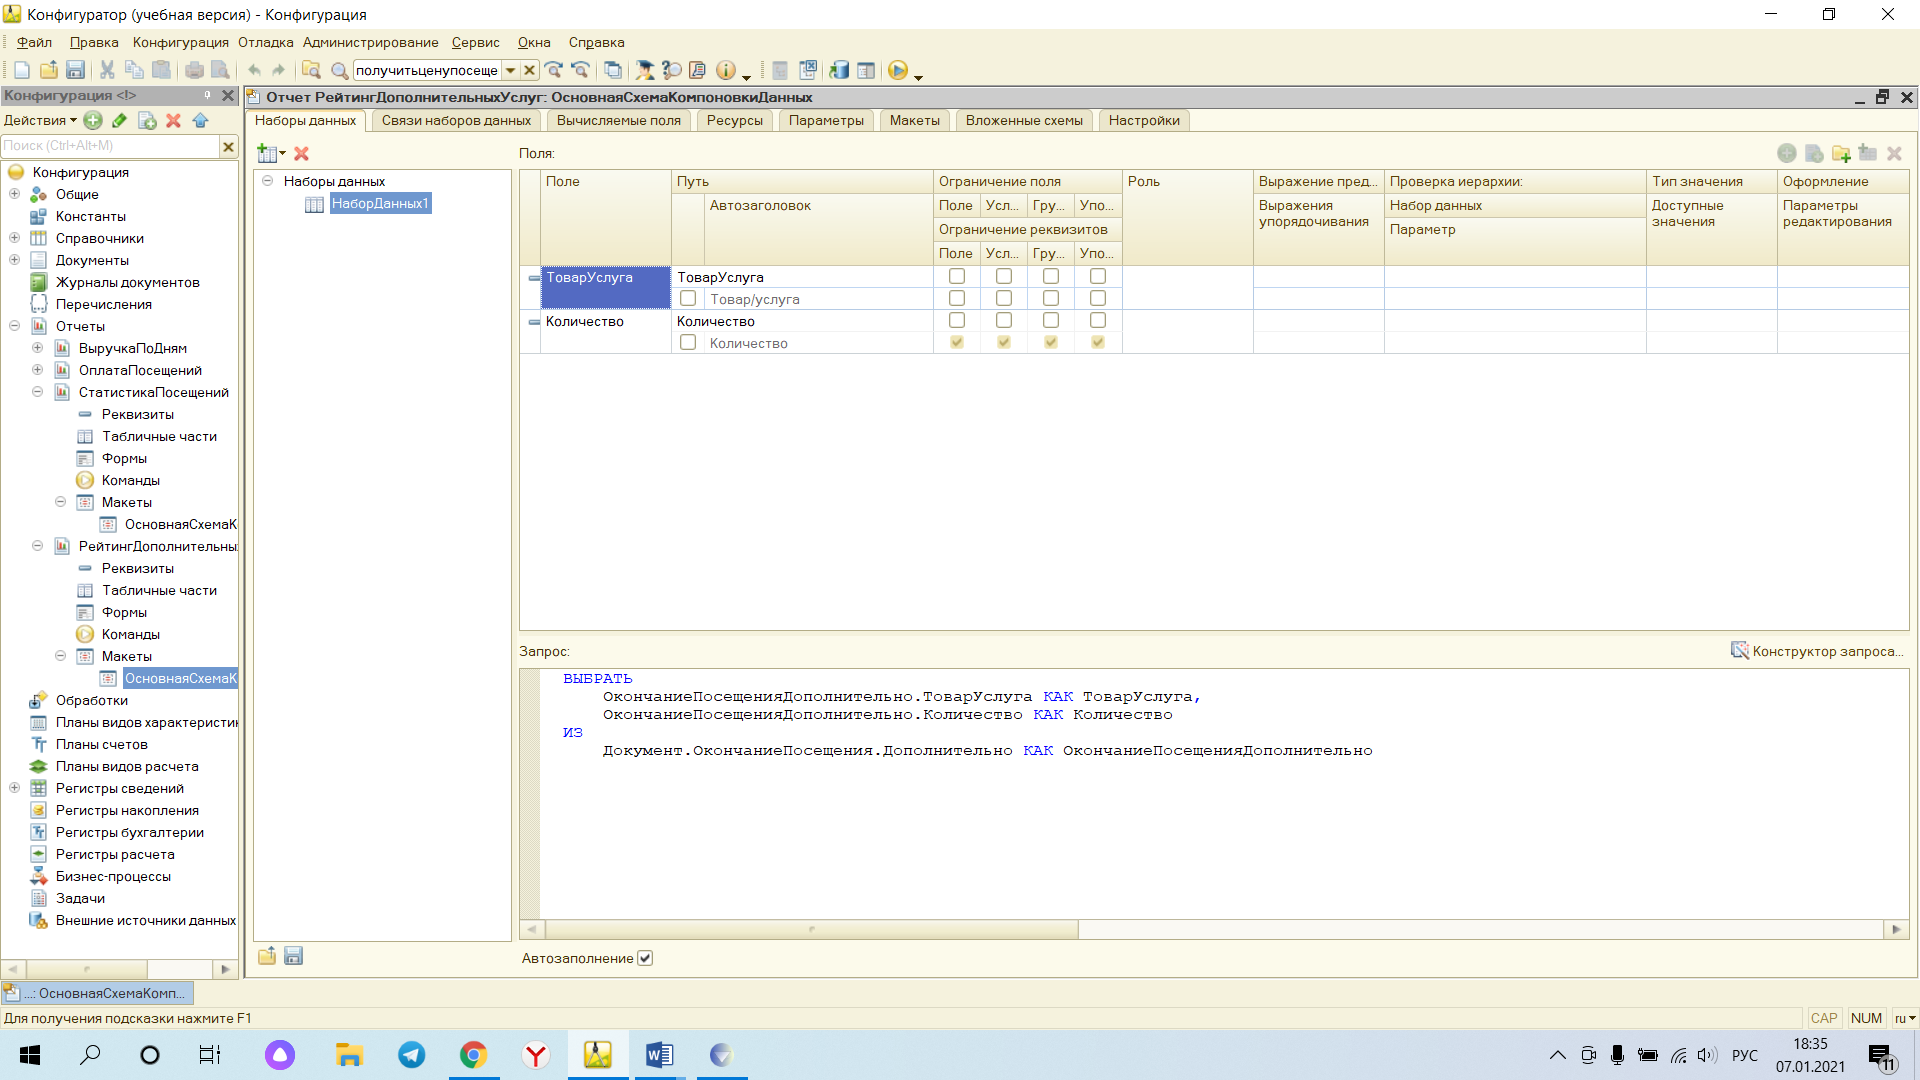The width and height of the screenshot is (1920, 1080).
Task: Open the Конфигурация menu
Action: pyautogui.click(x=181, y=42)
